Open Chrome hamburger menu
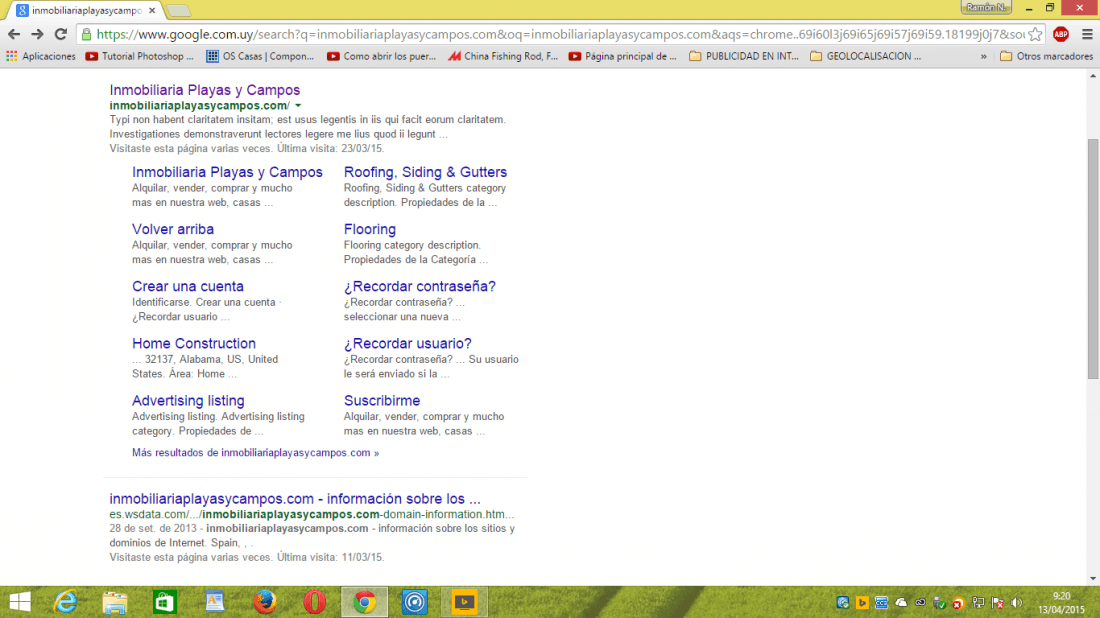The image size is (1100, 618). coord(1087,34)
